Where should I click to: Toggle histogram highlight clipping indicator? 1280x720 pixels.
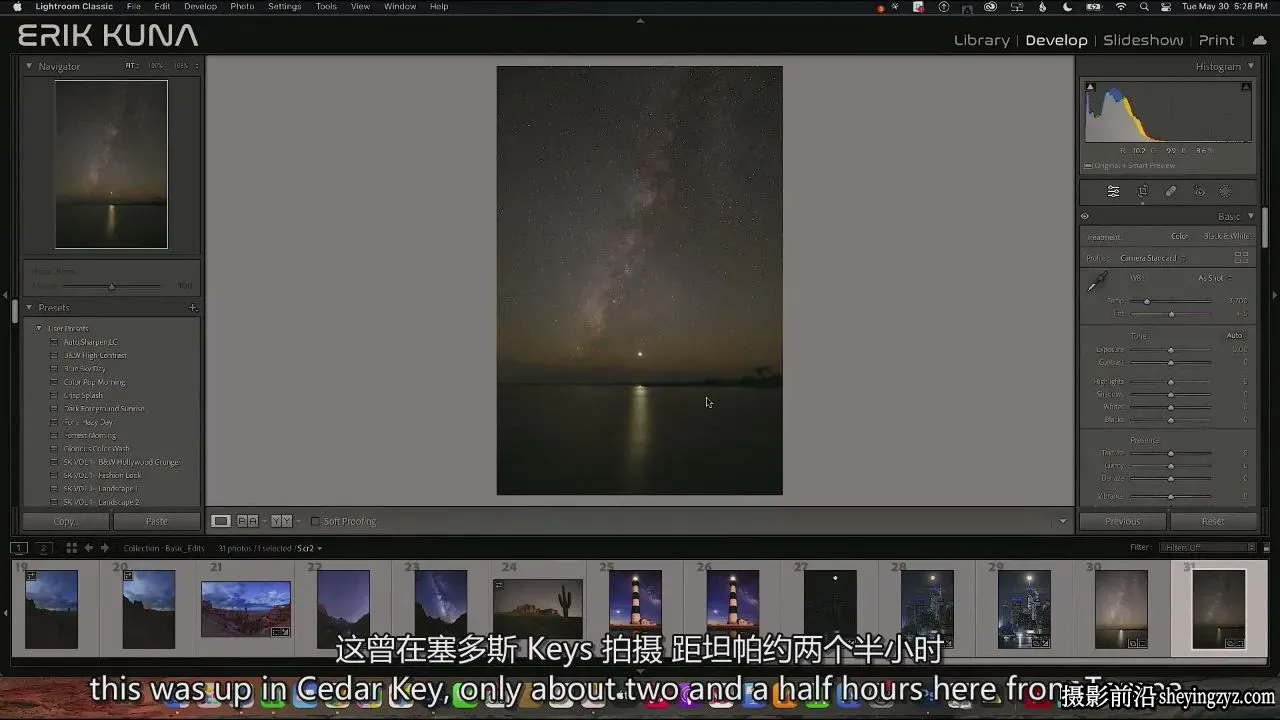pos(1246,87)
